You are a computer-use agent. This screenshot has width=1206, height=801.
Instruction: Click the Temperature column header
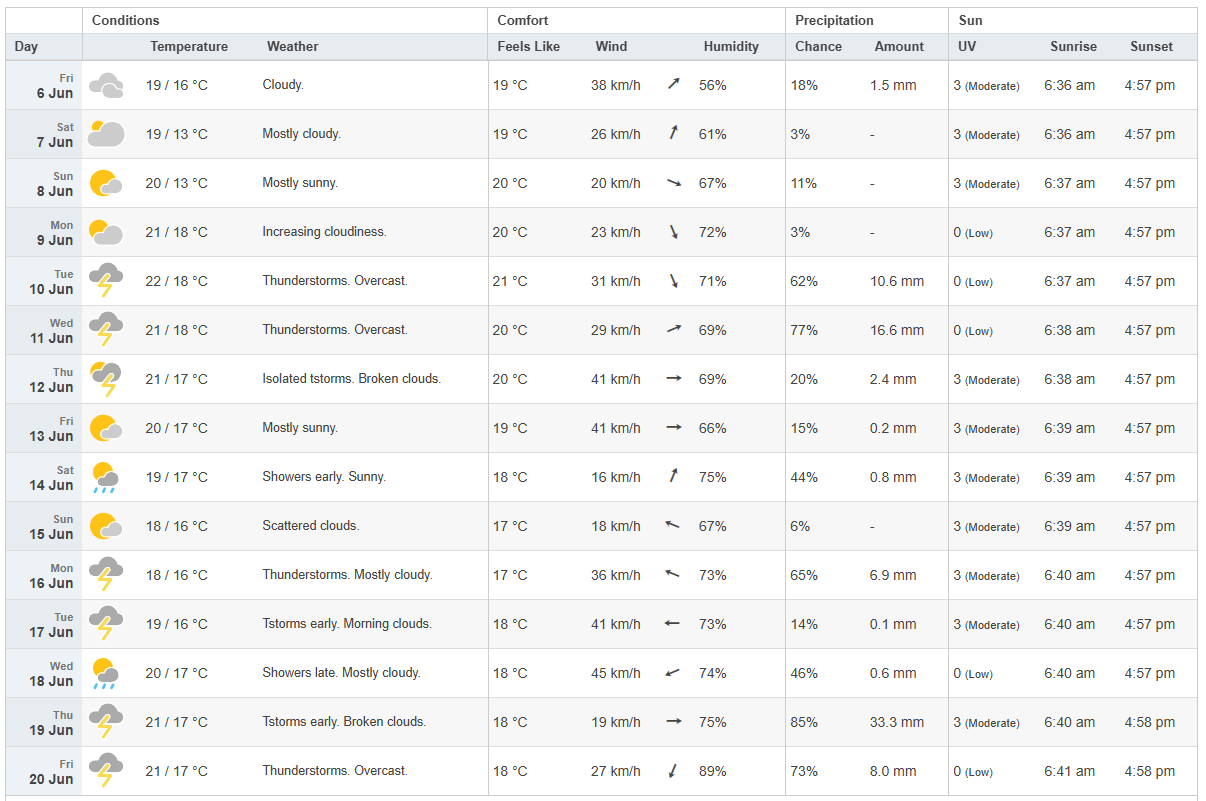189,47
